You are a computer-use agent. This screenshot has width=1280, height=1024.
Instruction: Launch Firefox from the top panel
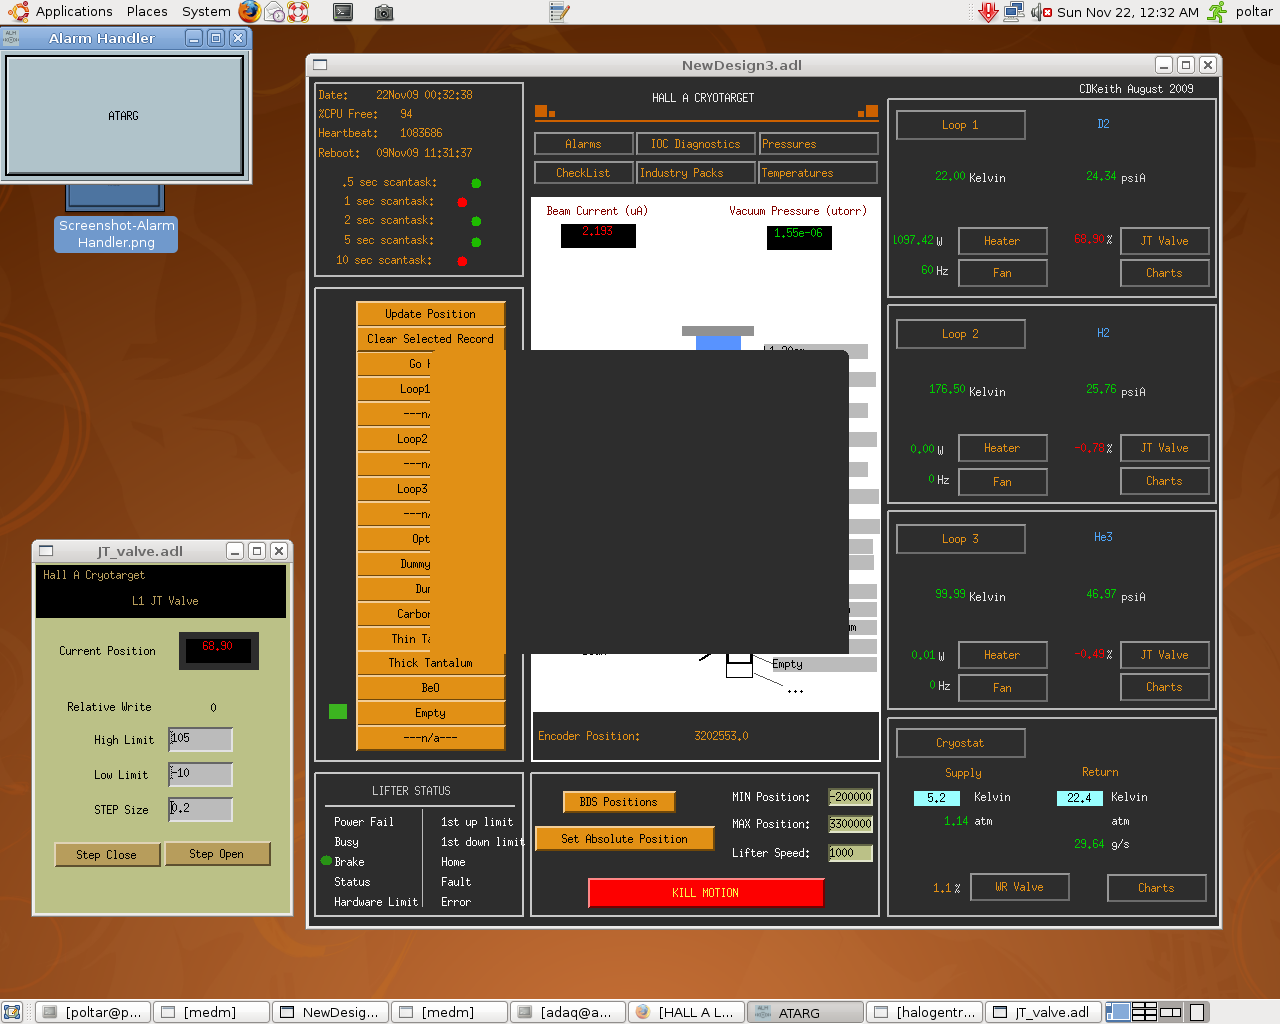point(249,12)
